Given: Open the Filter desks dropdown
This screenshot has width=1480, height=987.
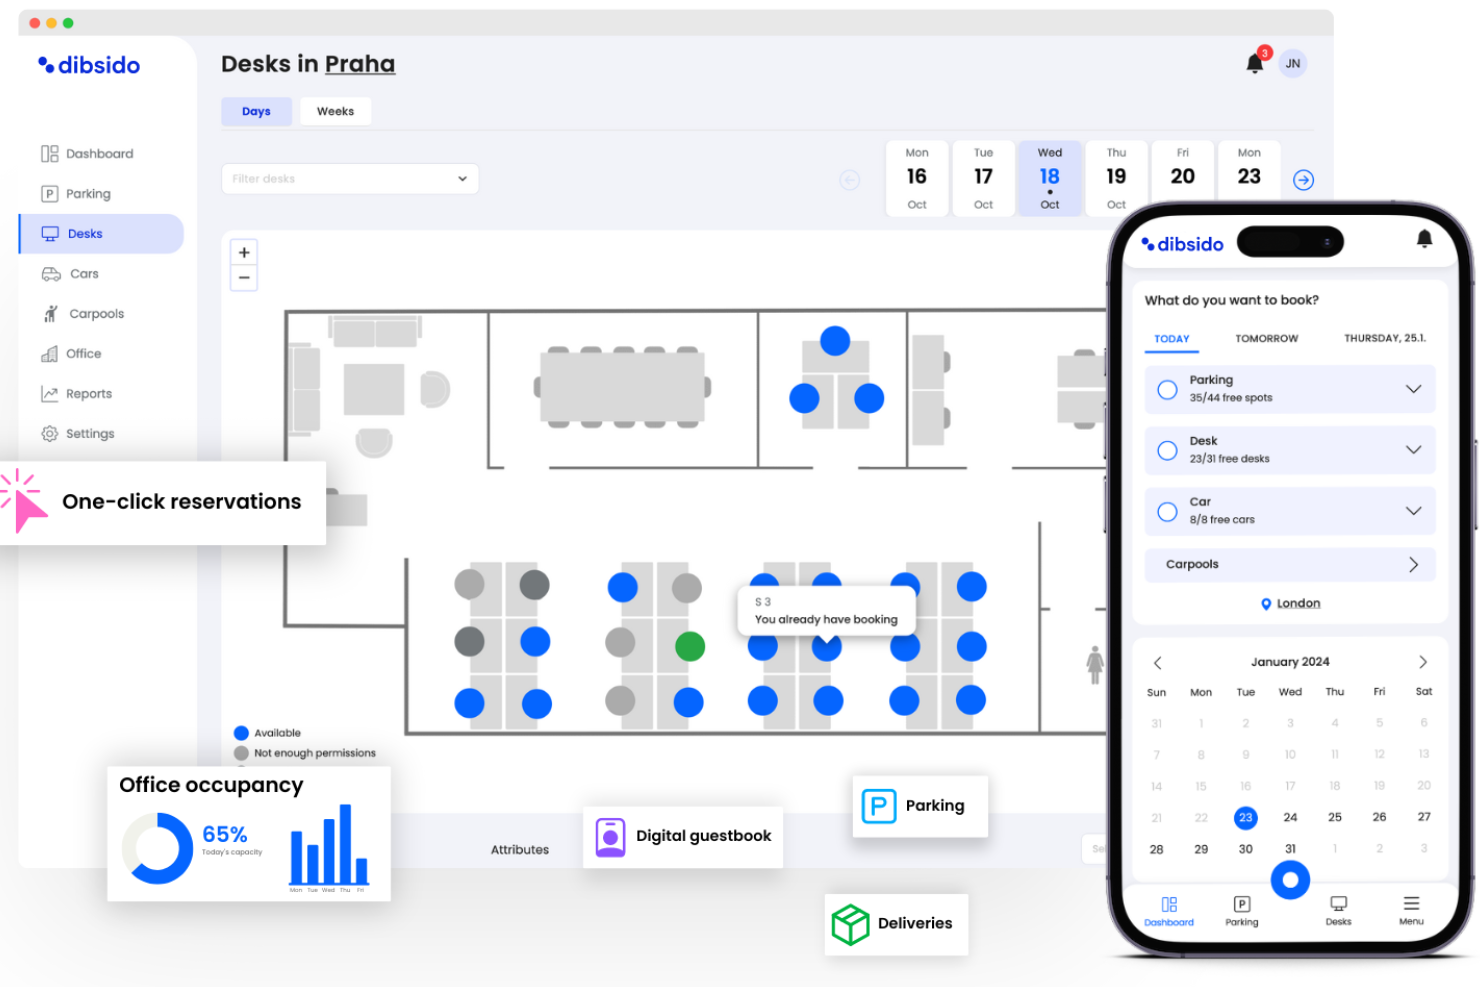Looking at the screenshot, I should point(350,179).
